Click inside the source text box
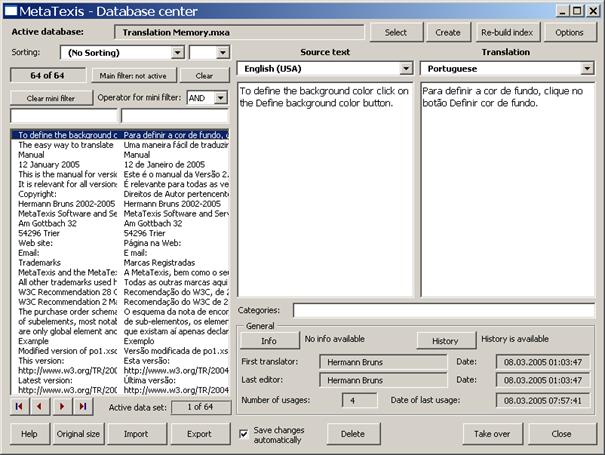This screenshot has height=455, width=605. tap(325, 189)
